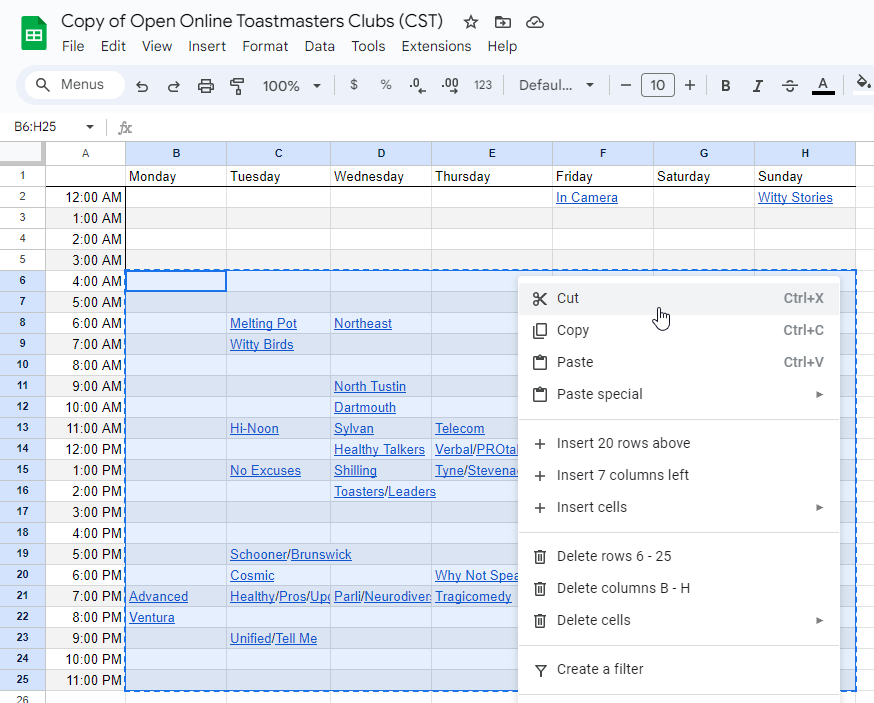Increase decimal places icon
The image size is (874, 703).
coord(450,85)
